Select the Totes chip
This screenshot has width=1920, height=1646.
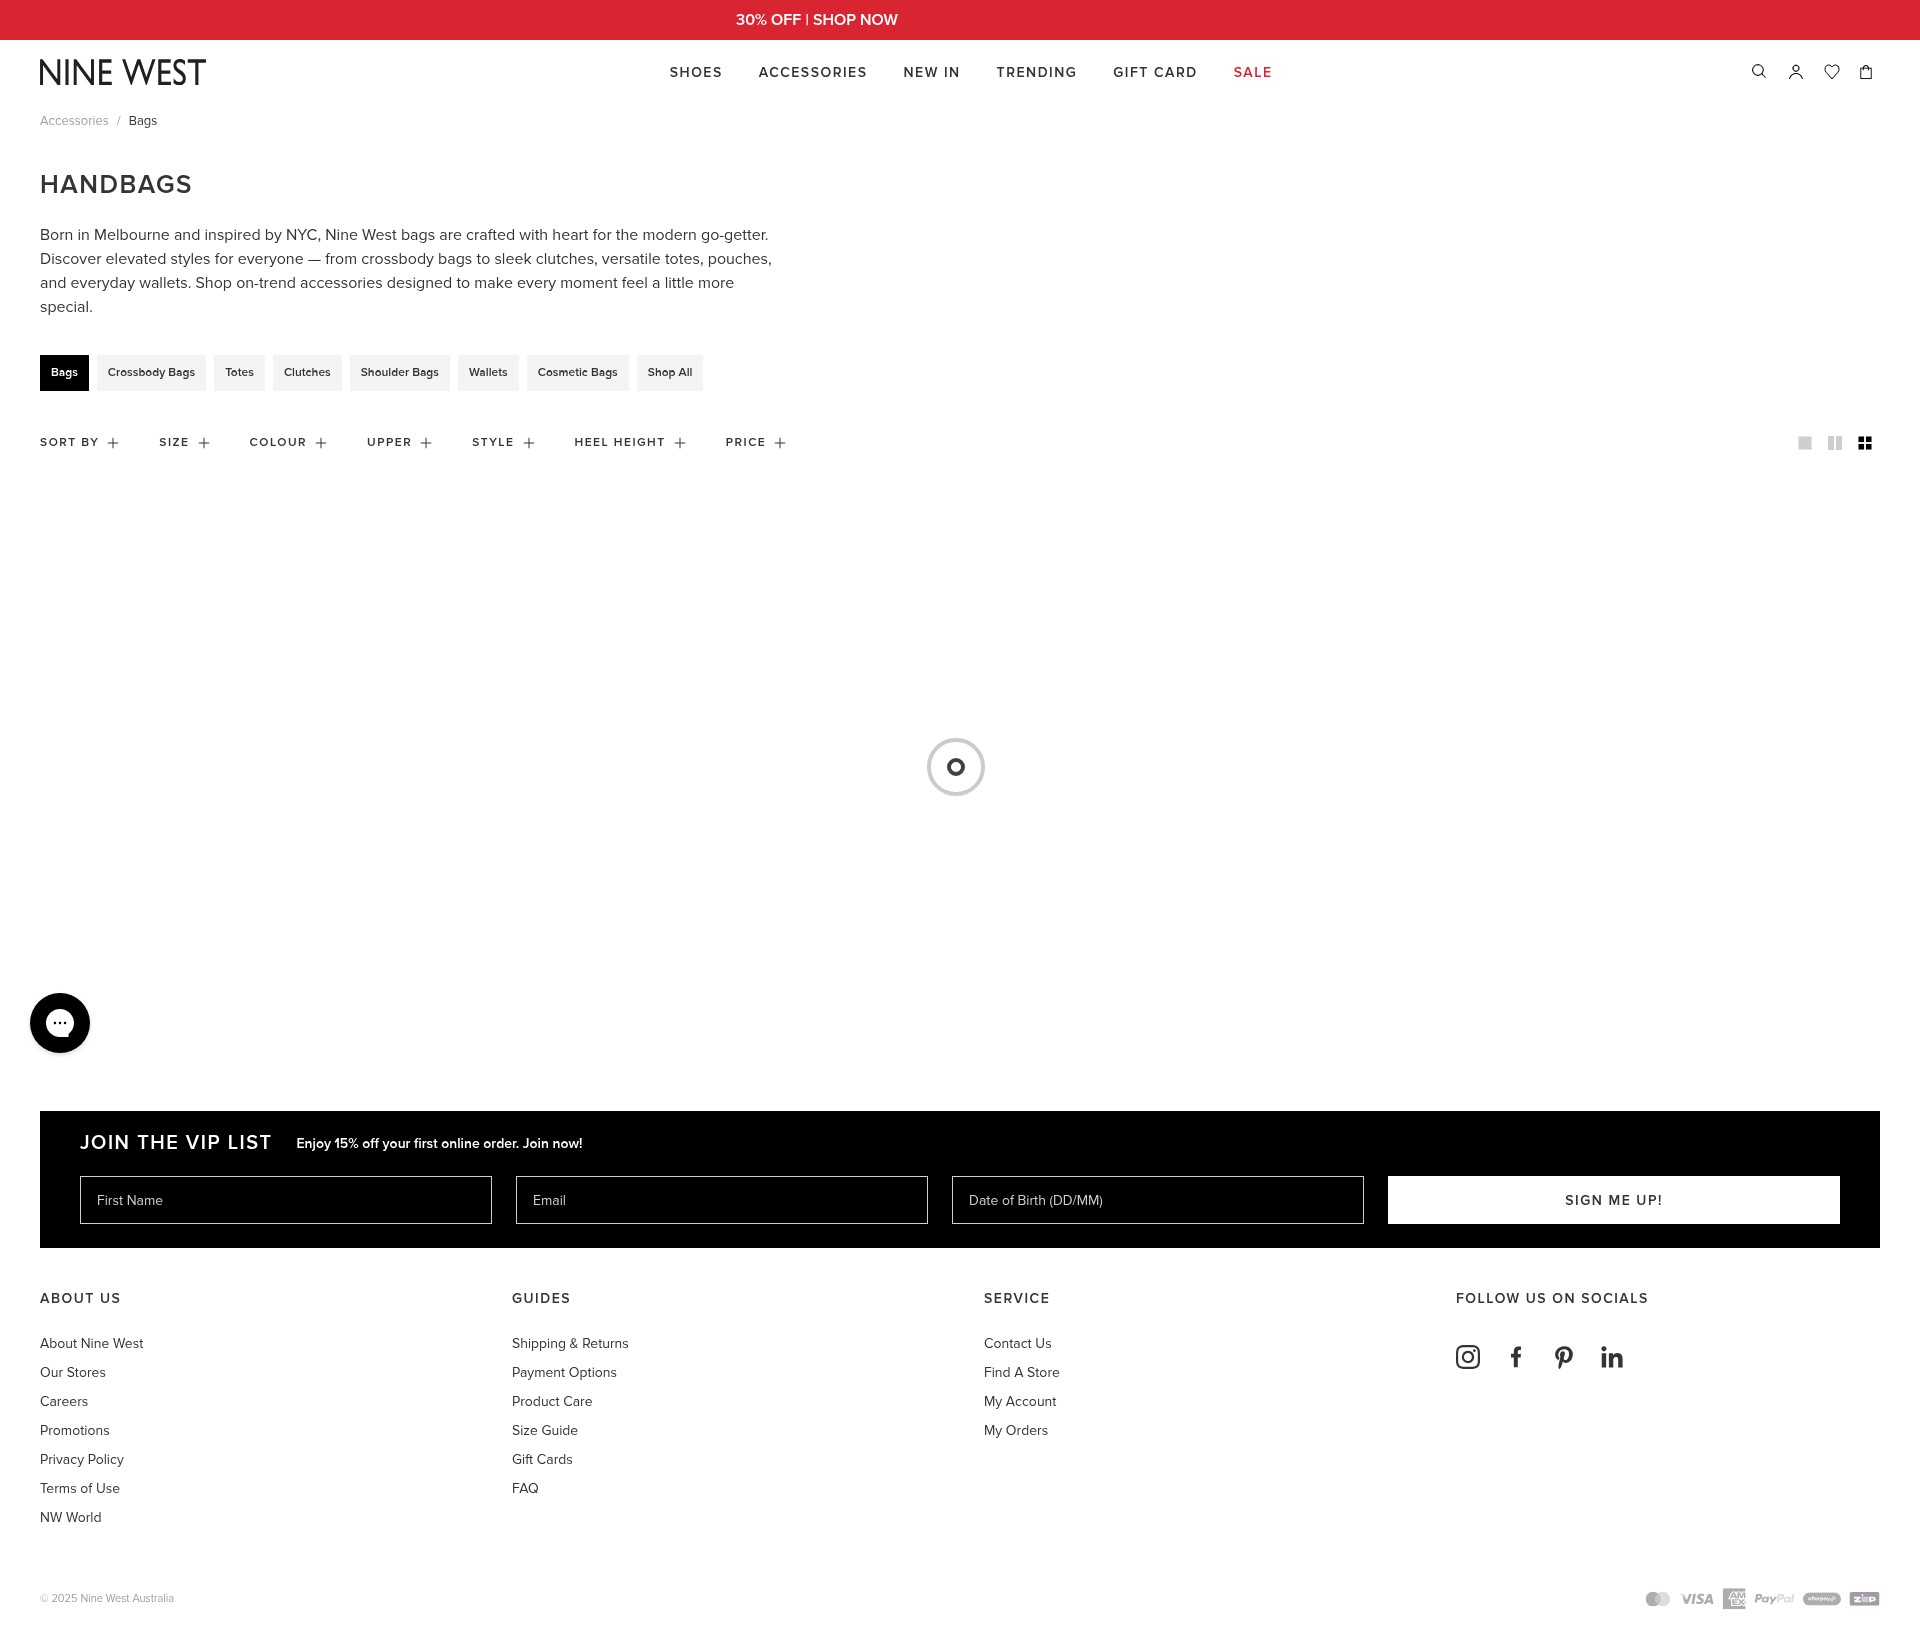coord(239,373)
